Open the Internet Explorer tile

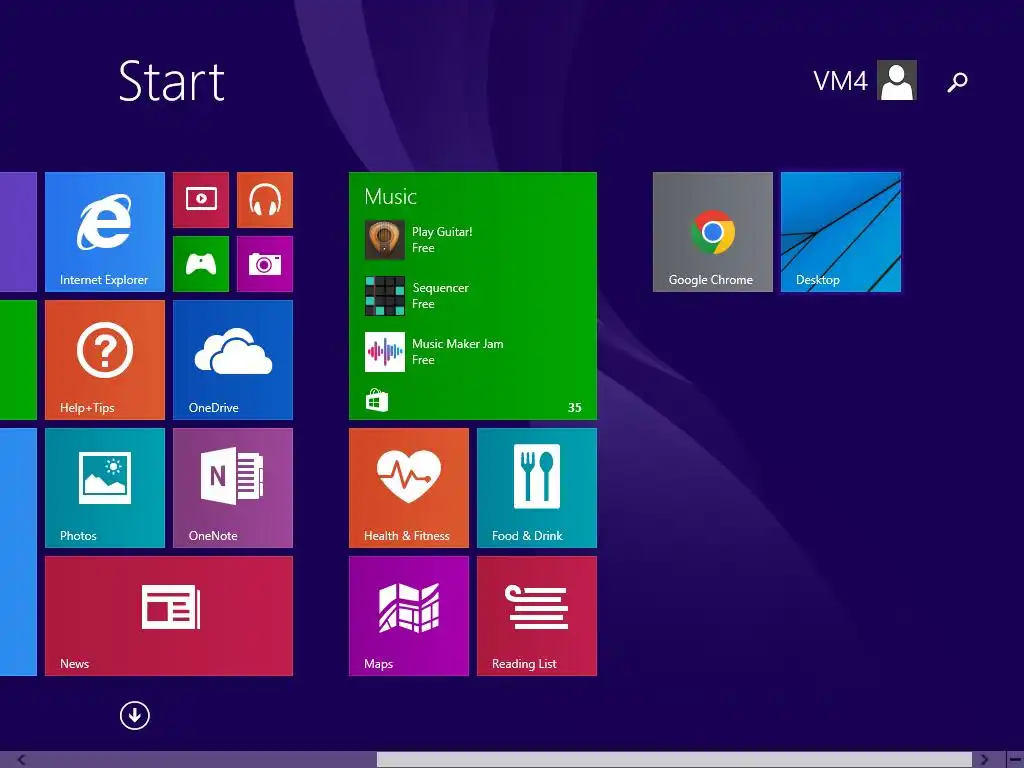tap(104, 232)
